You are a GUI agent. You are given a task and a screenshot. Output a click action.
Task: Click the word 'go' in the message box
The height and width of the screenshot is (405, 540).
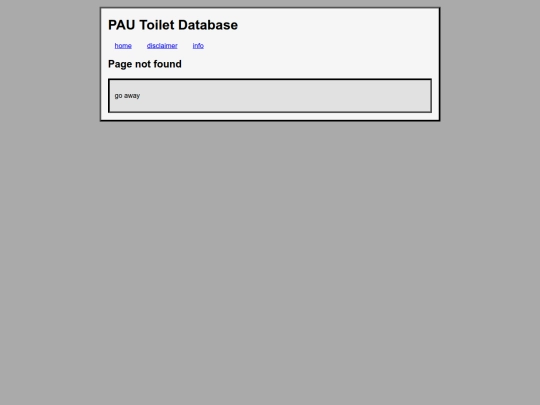coord(118,96)
